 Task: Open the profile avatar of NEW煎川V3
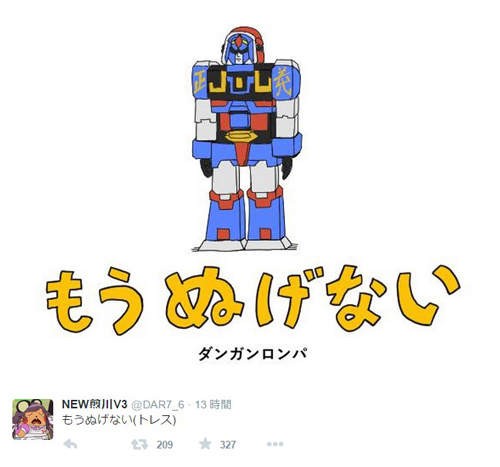pyautogui.click(x=33, y=419)
